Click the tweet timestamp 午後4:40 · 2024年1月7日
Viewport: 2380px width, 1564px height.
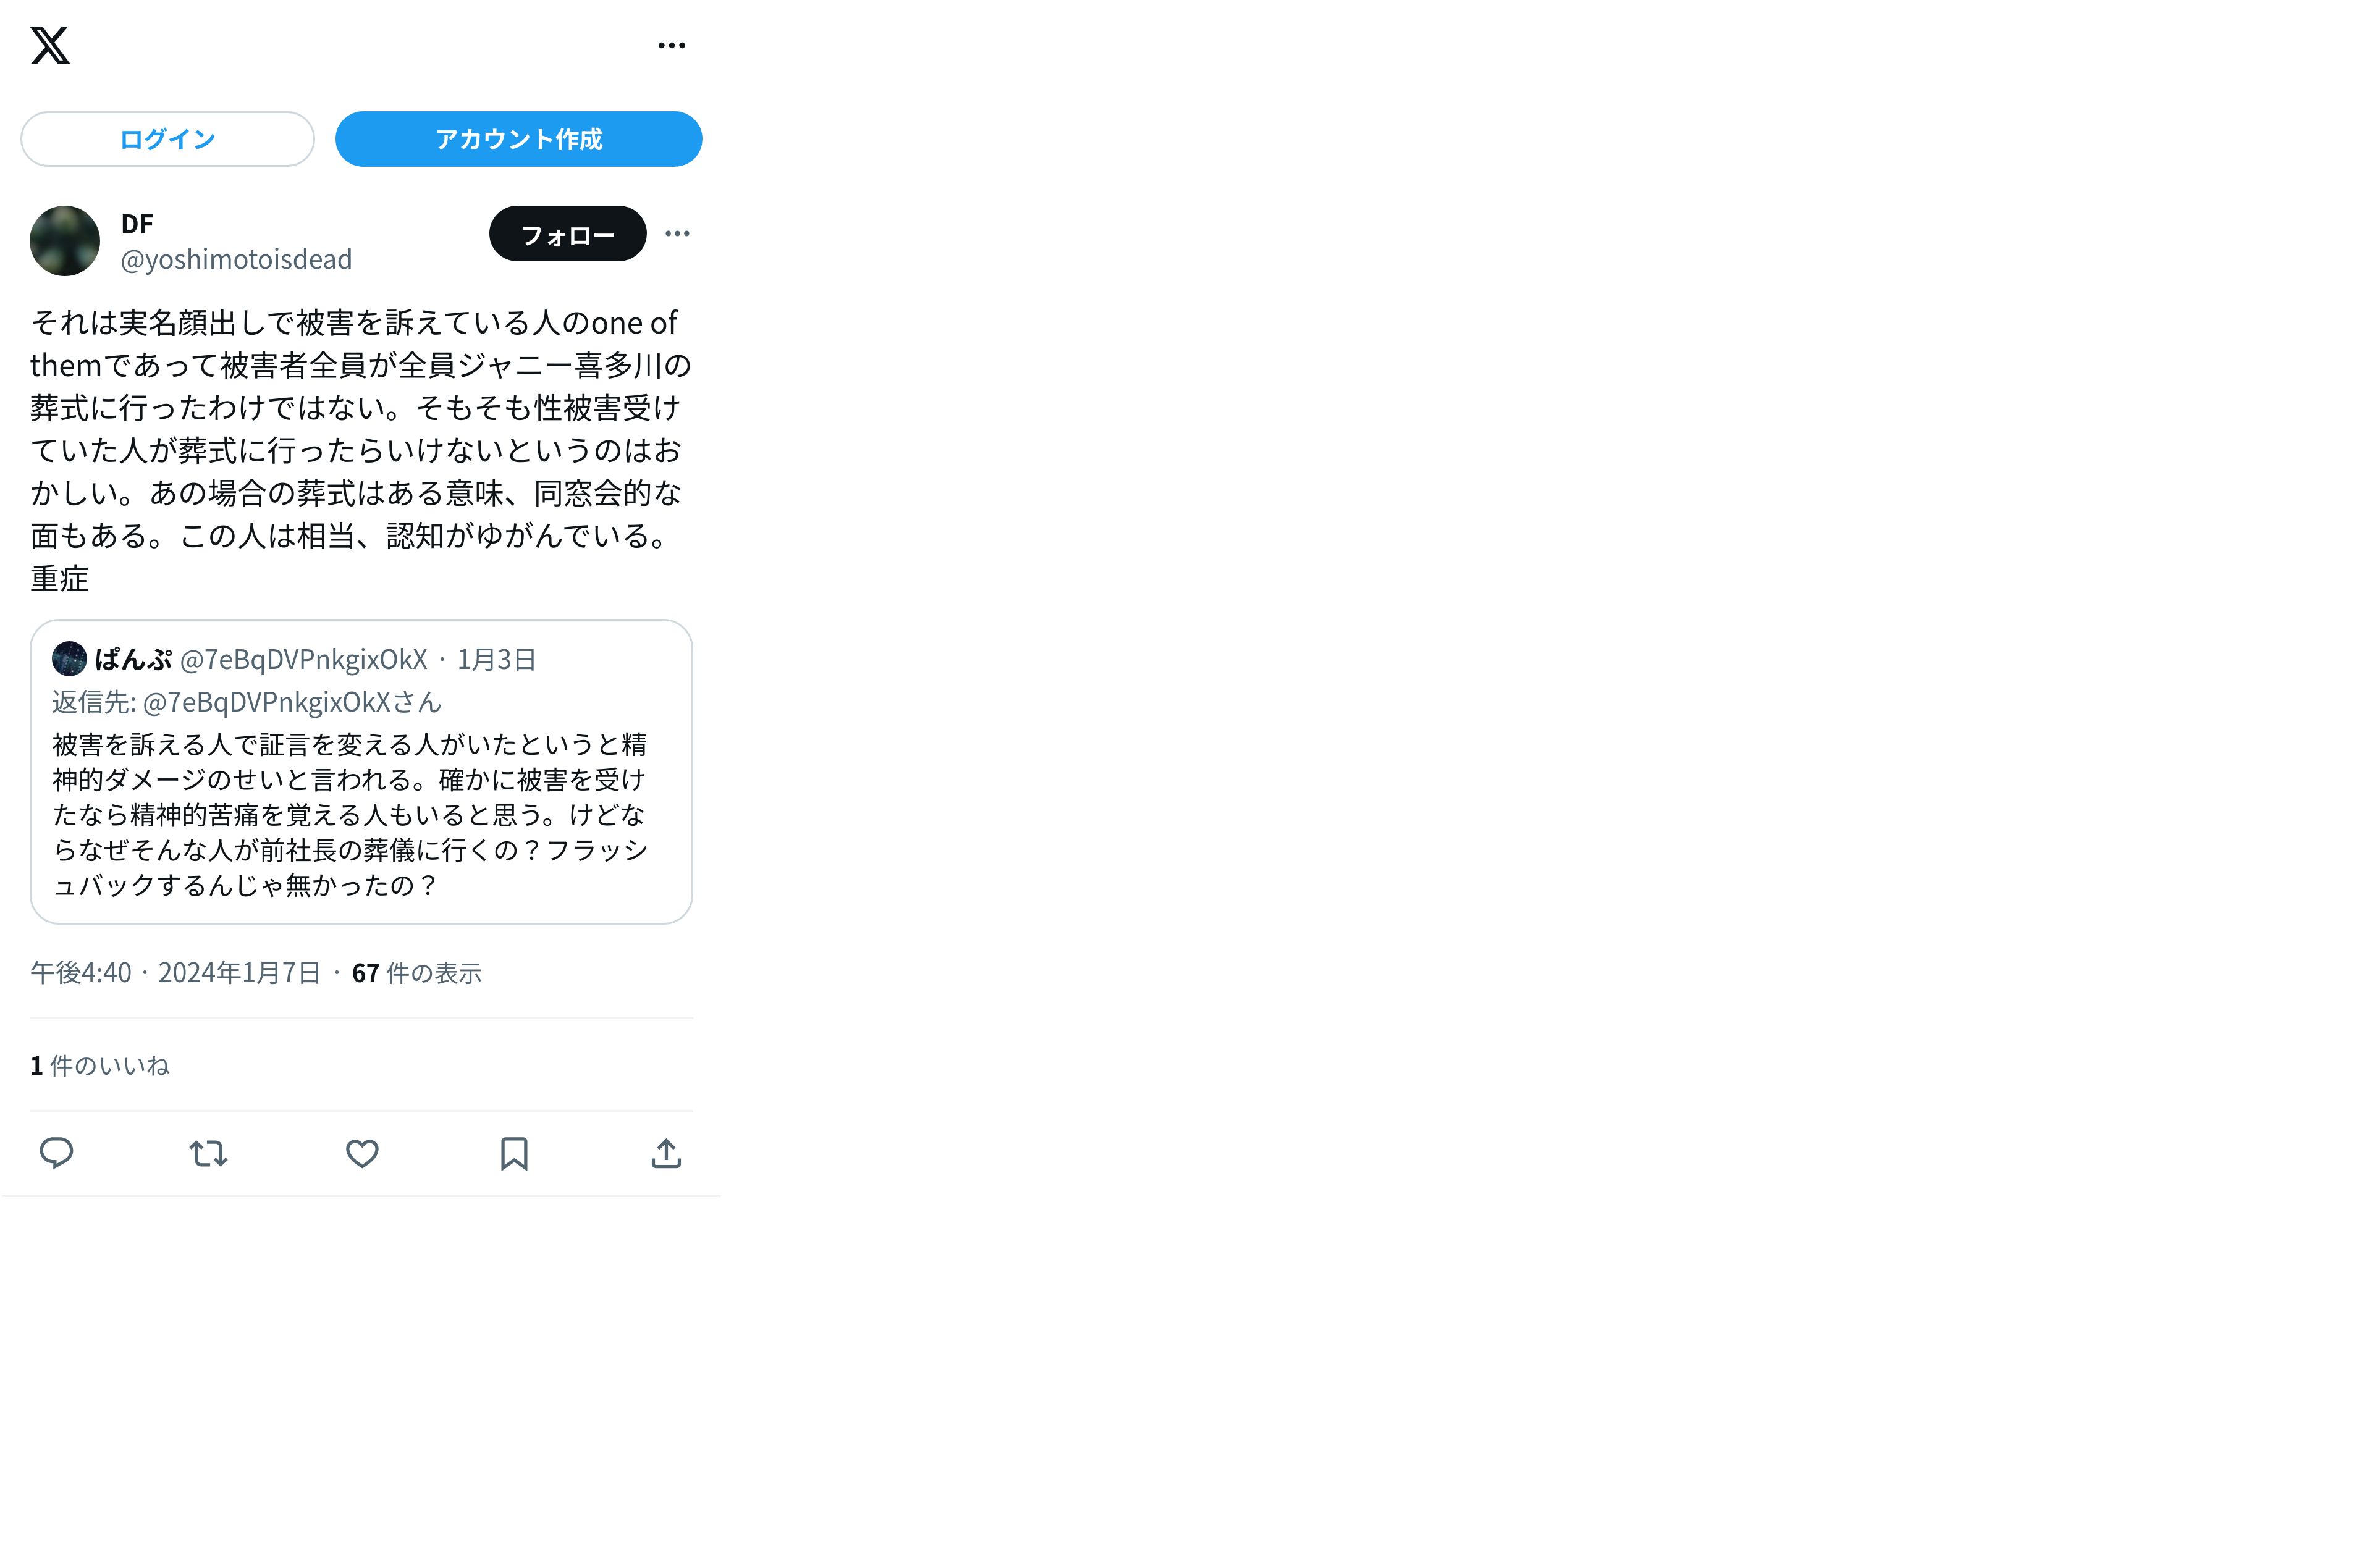[x=175, y=973]
